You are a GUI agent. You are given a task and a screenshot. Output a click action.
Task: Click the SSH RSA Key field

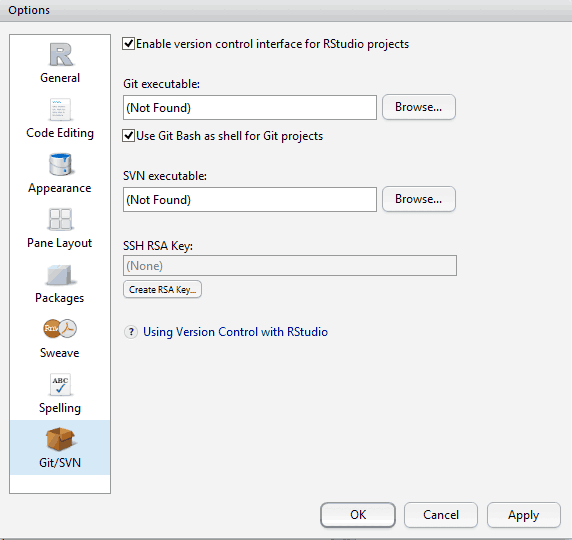coord(290,266)
